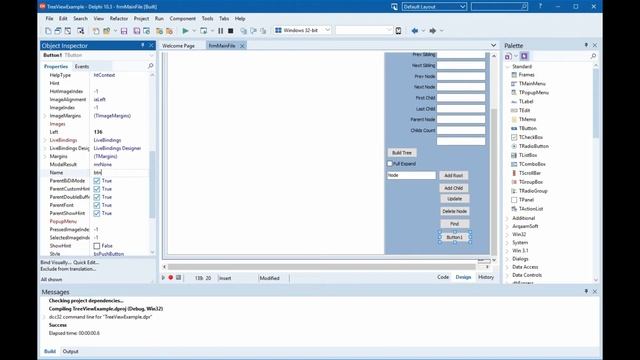Select TRadioButton component in the Palette
640x360 pixels.
click(x=533, y=146)
